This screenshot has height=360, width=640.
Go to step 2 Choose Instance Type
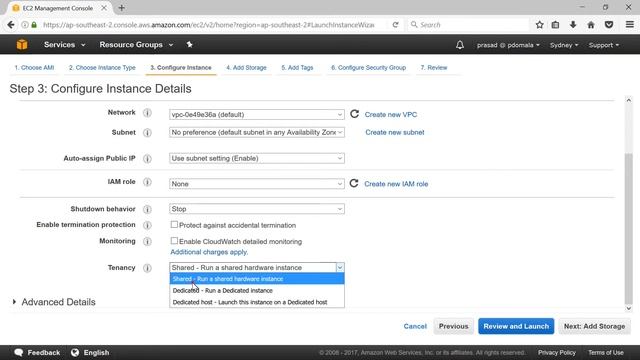point(102,68)
